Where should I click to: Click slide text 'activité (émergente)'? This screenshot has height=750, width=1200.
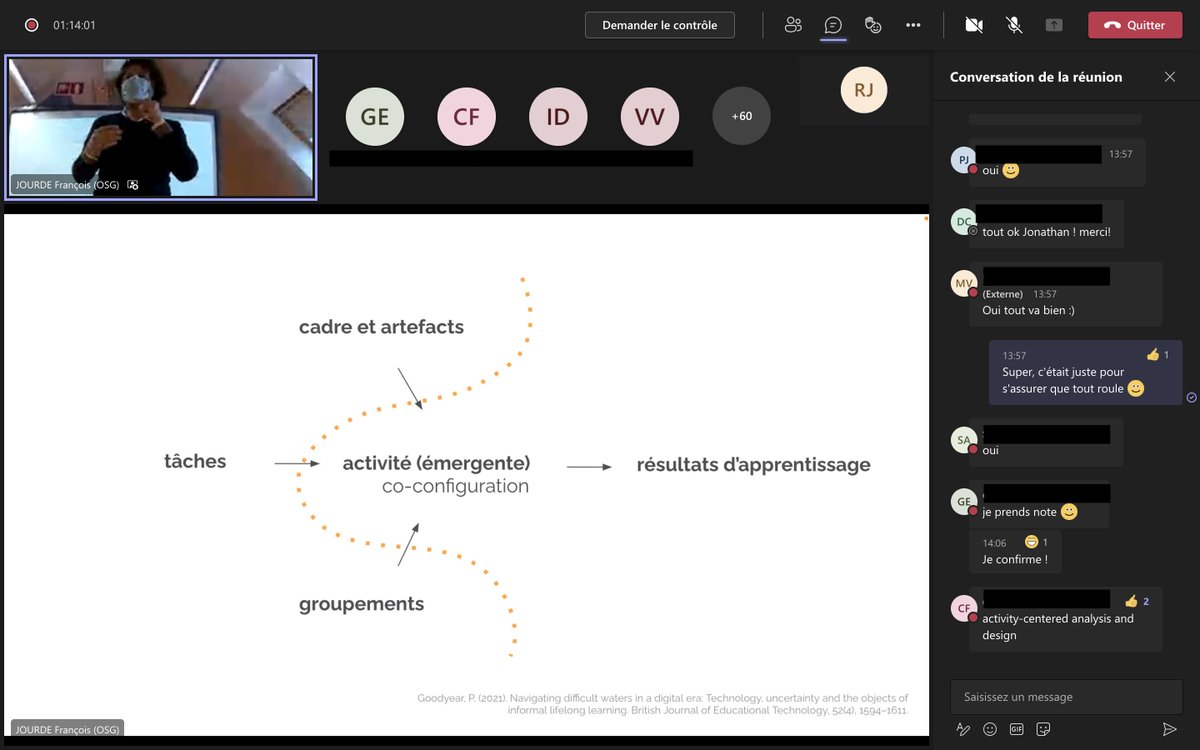(x=436, y=464)
